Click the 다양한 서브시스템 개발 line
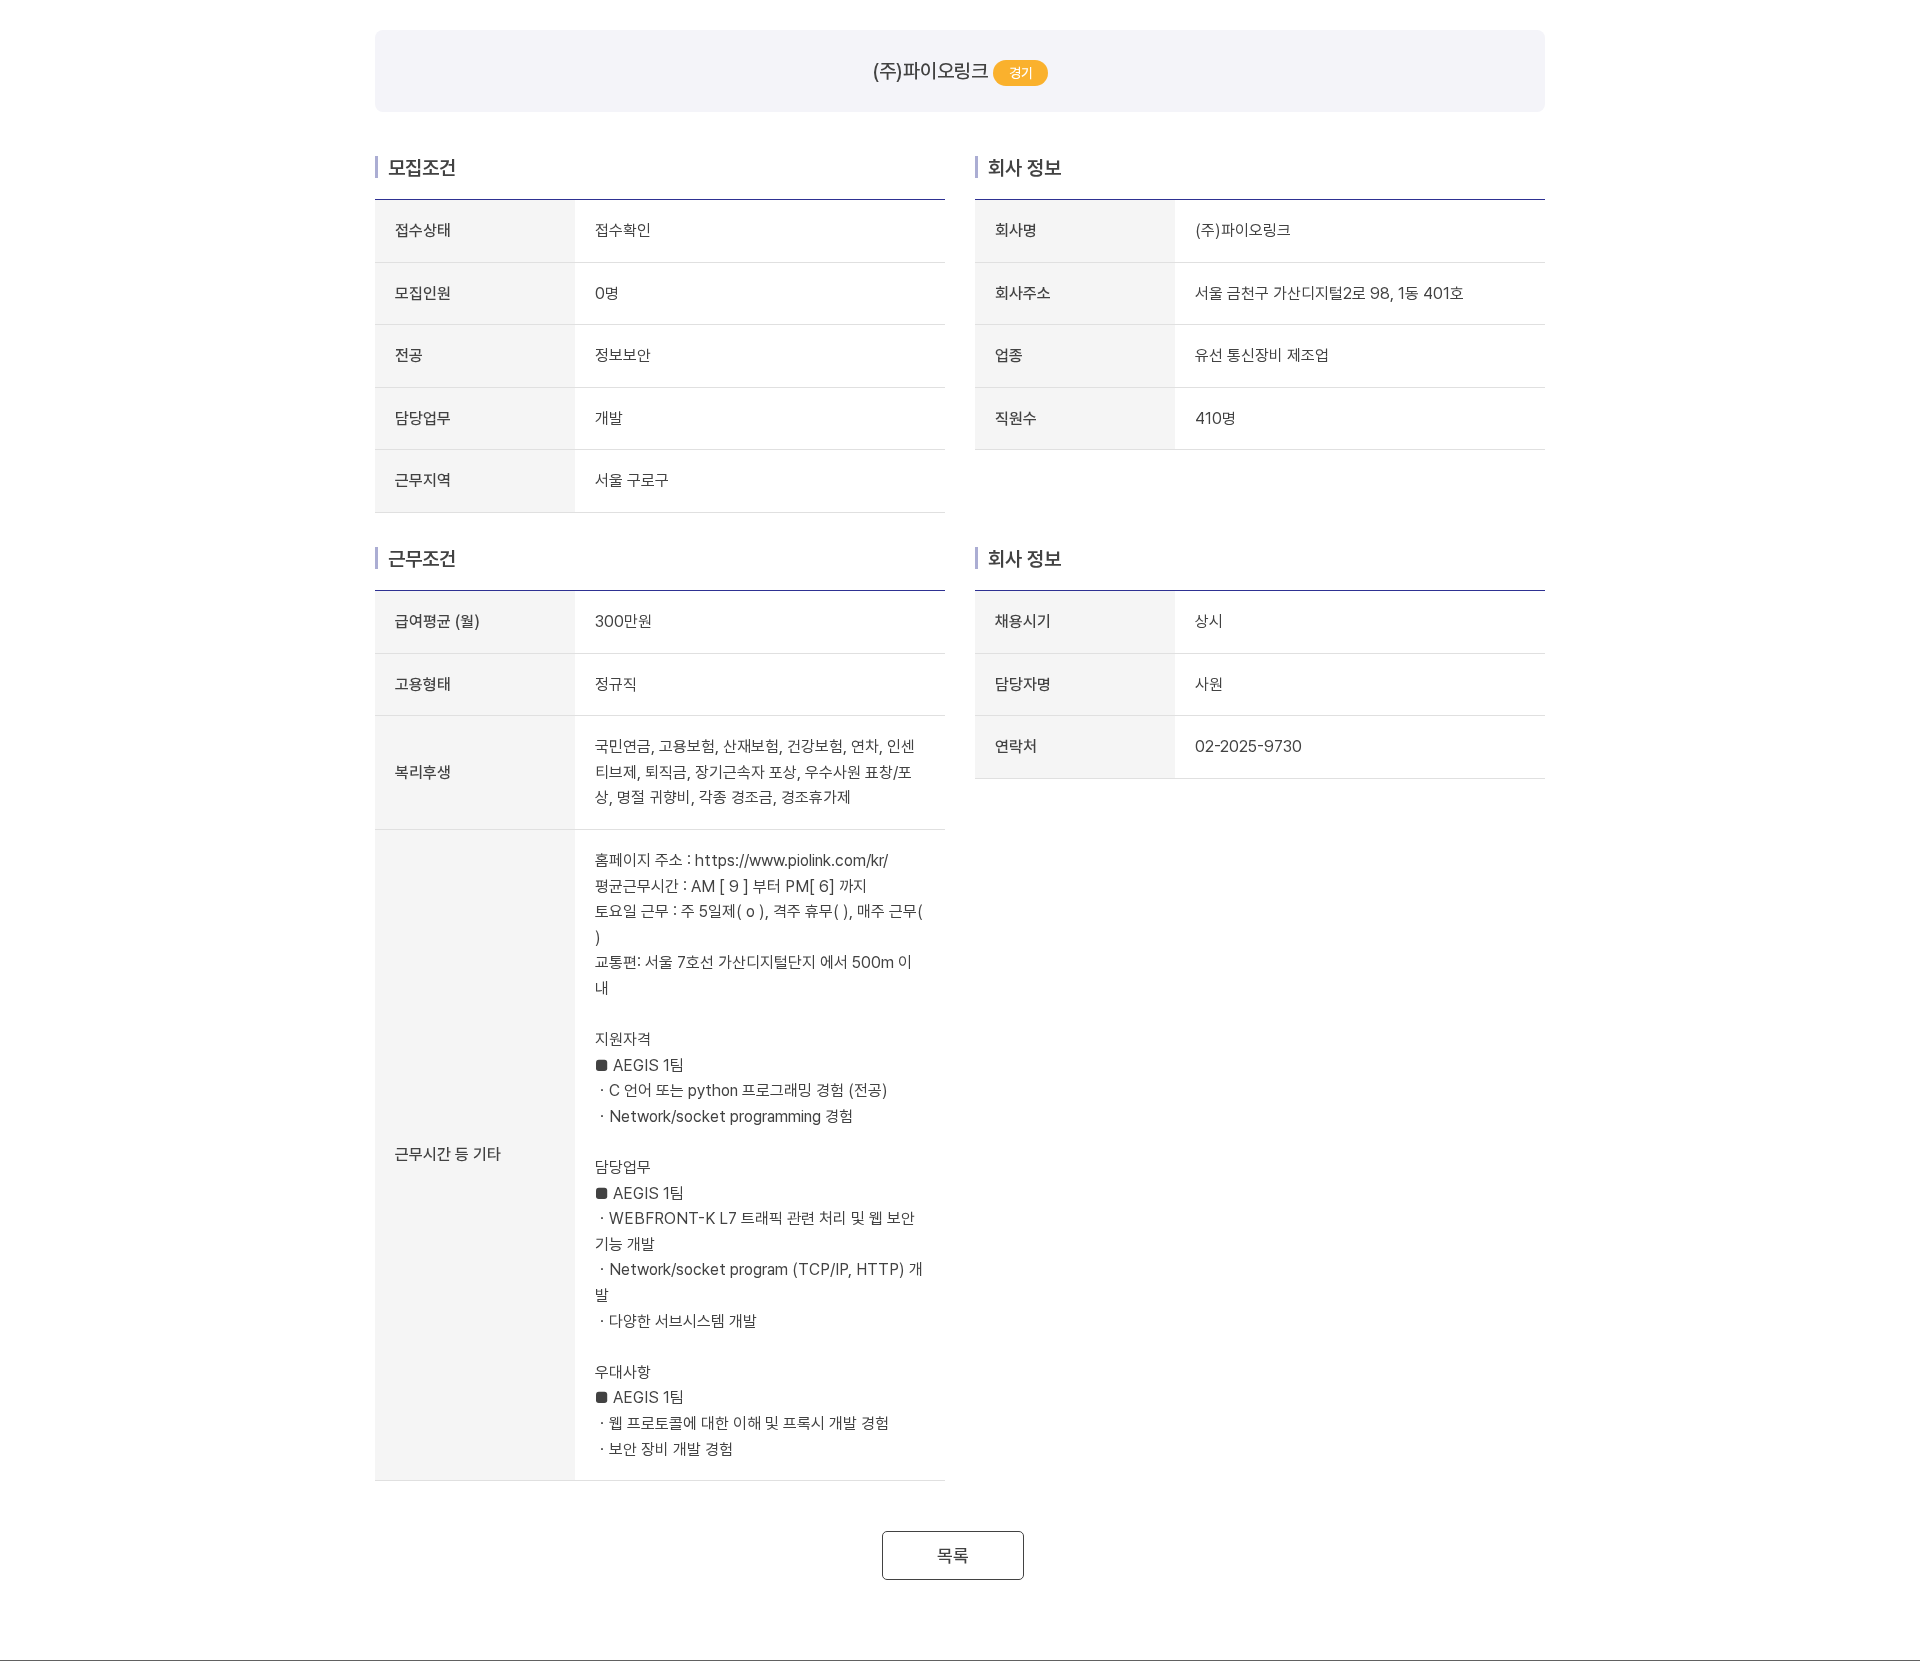1920x1661 pixels. pyautogui.click(x=677, y=1321)
